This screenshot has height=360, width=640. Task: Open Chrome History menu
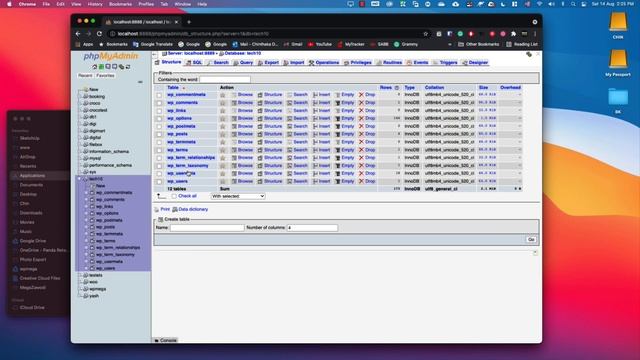coord(95,4)
